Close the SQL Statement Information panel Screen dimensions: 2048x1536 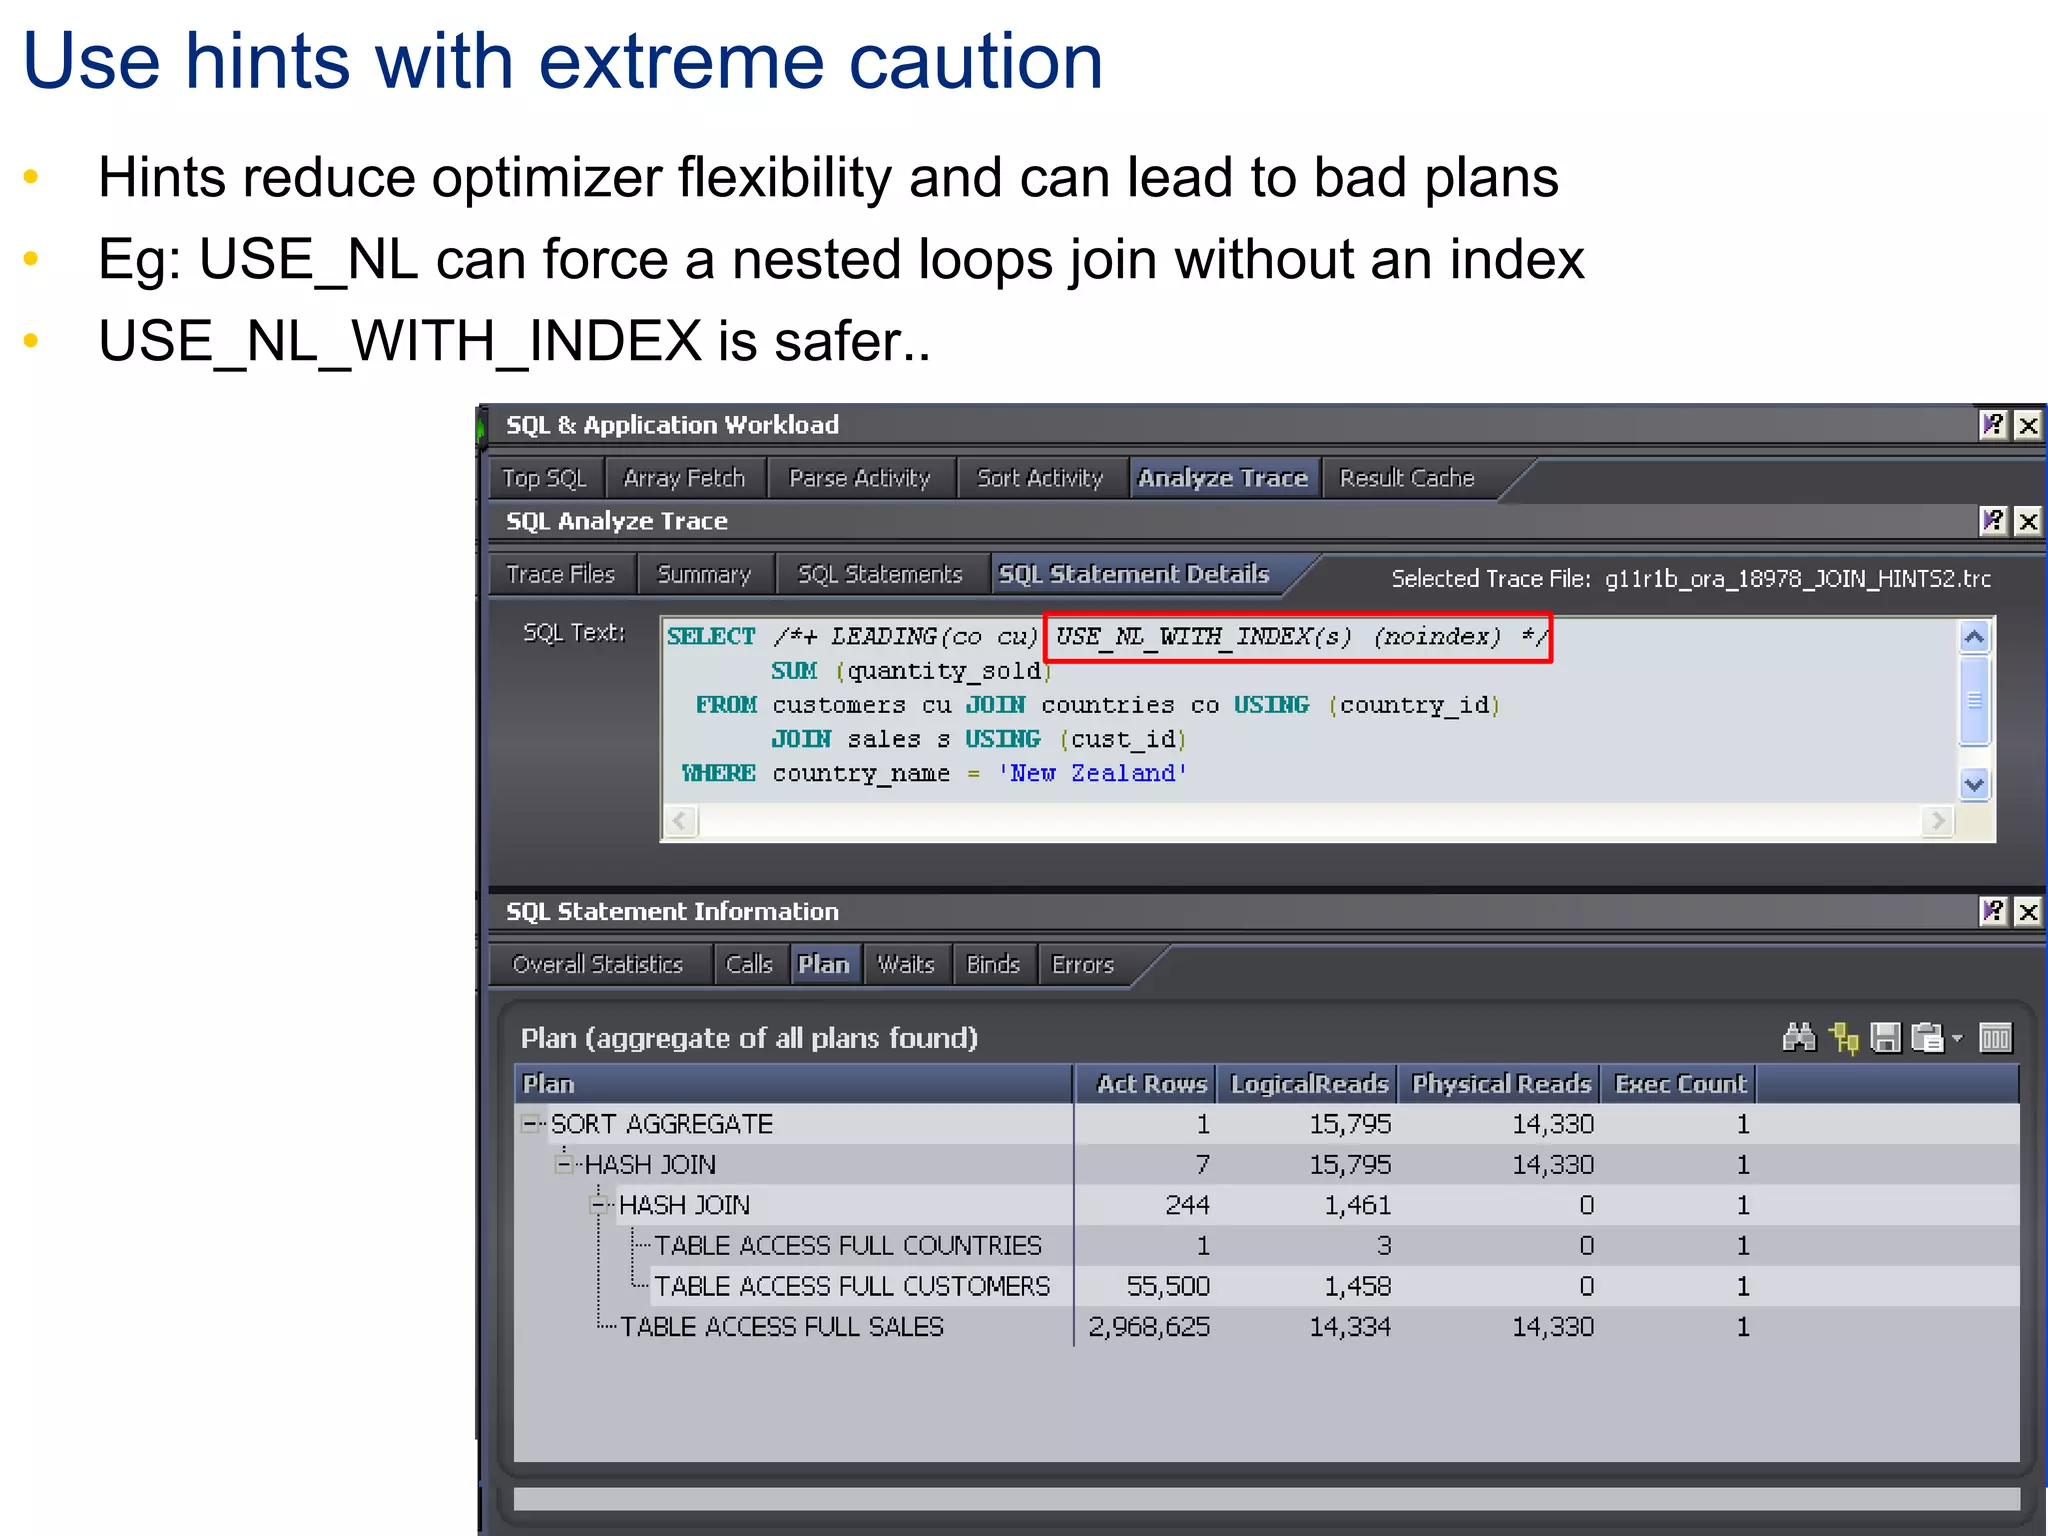tap(2028, 911)
